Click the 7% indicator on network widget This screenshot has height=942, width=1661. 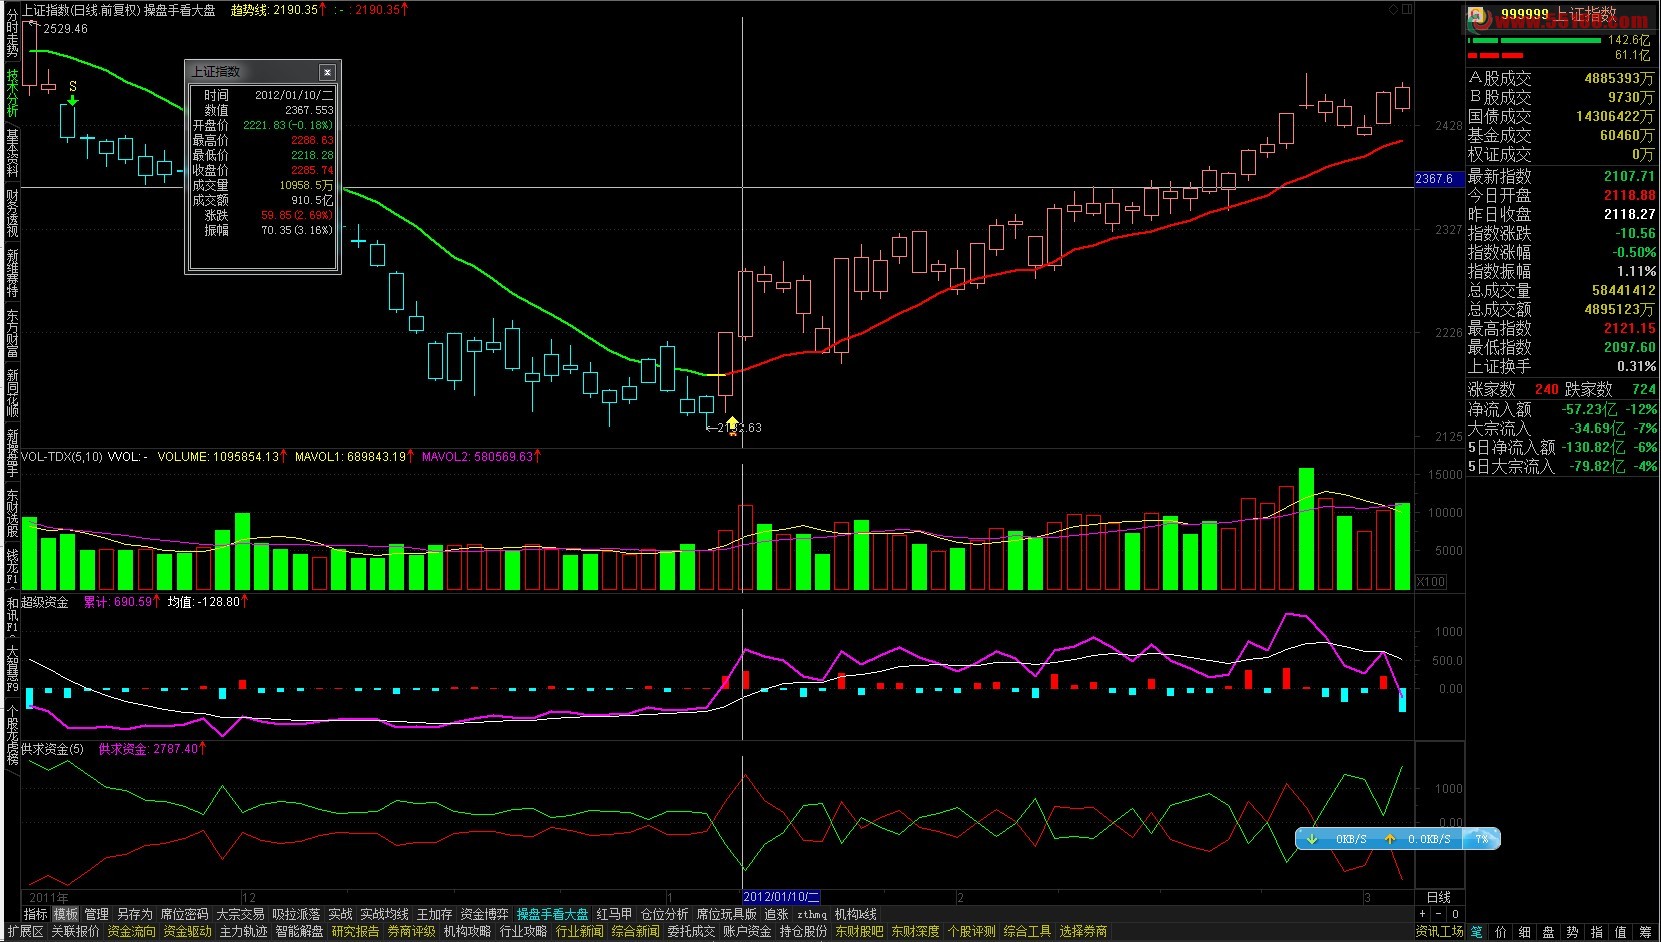pyautogui.click(x=1482, y=839)
